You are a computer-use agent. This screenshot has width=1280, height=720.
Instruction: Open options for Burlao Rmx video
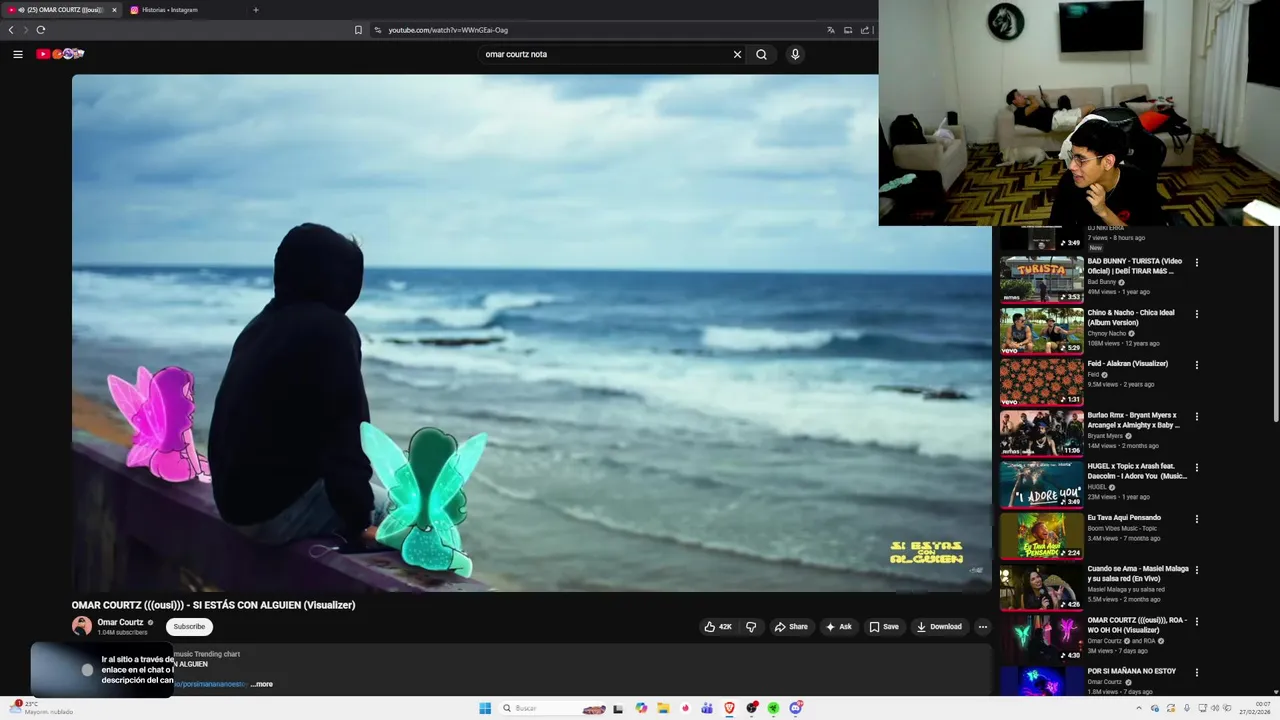(x=1196, y=416)
